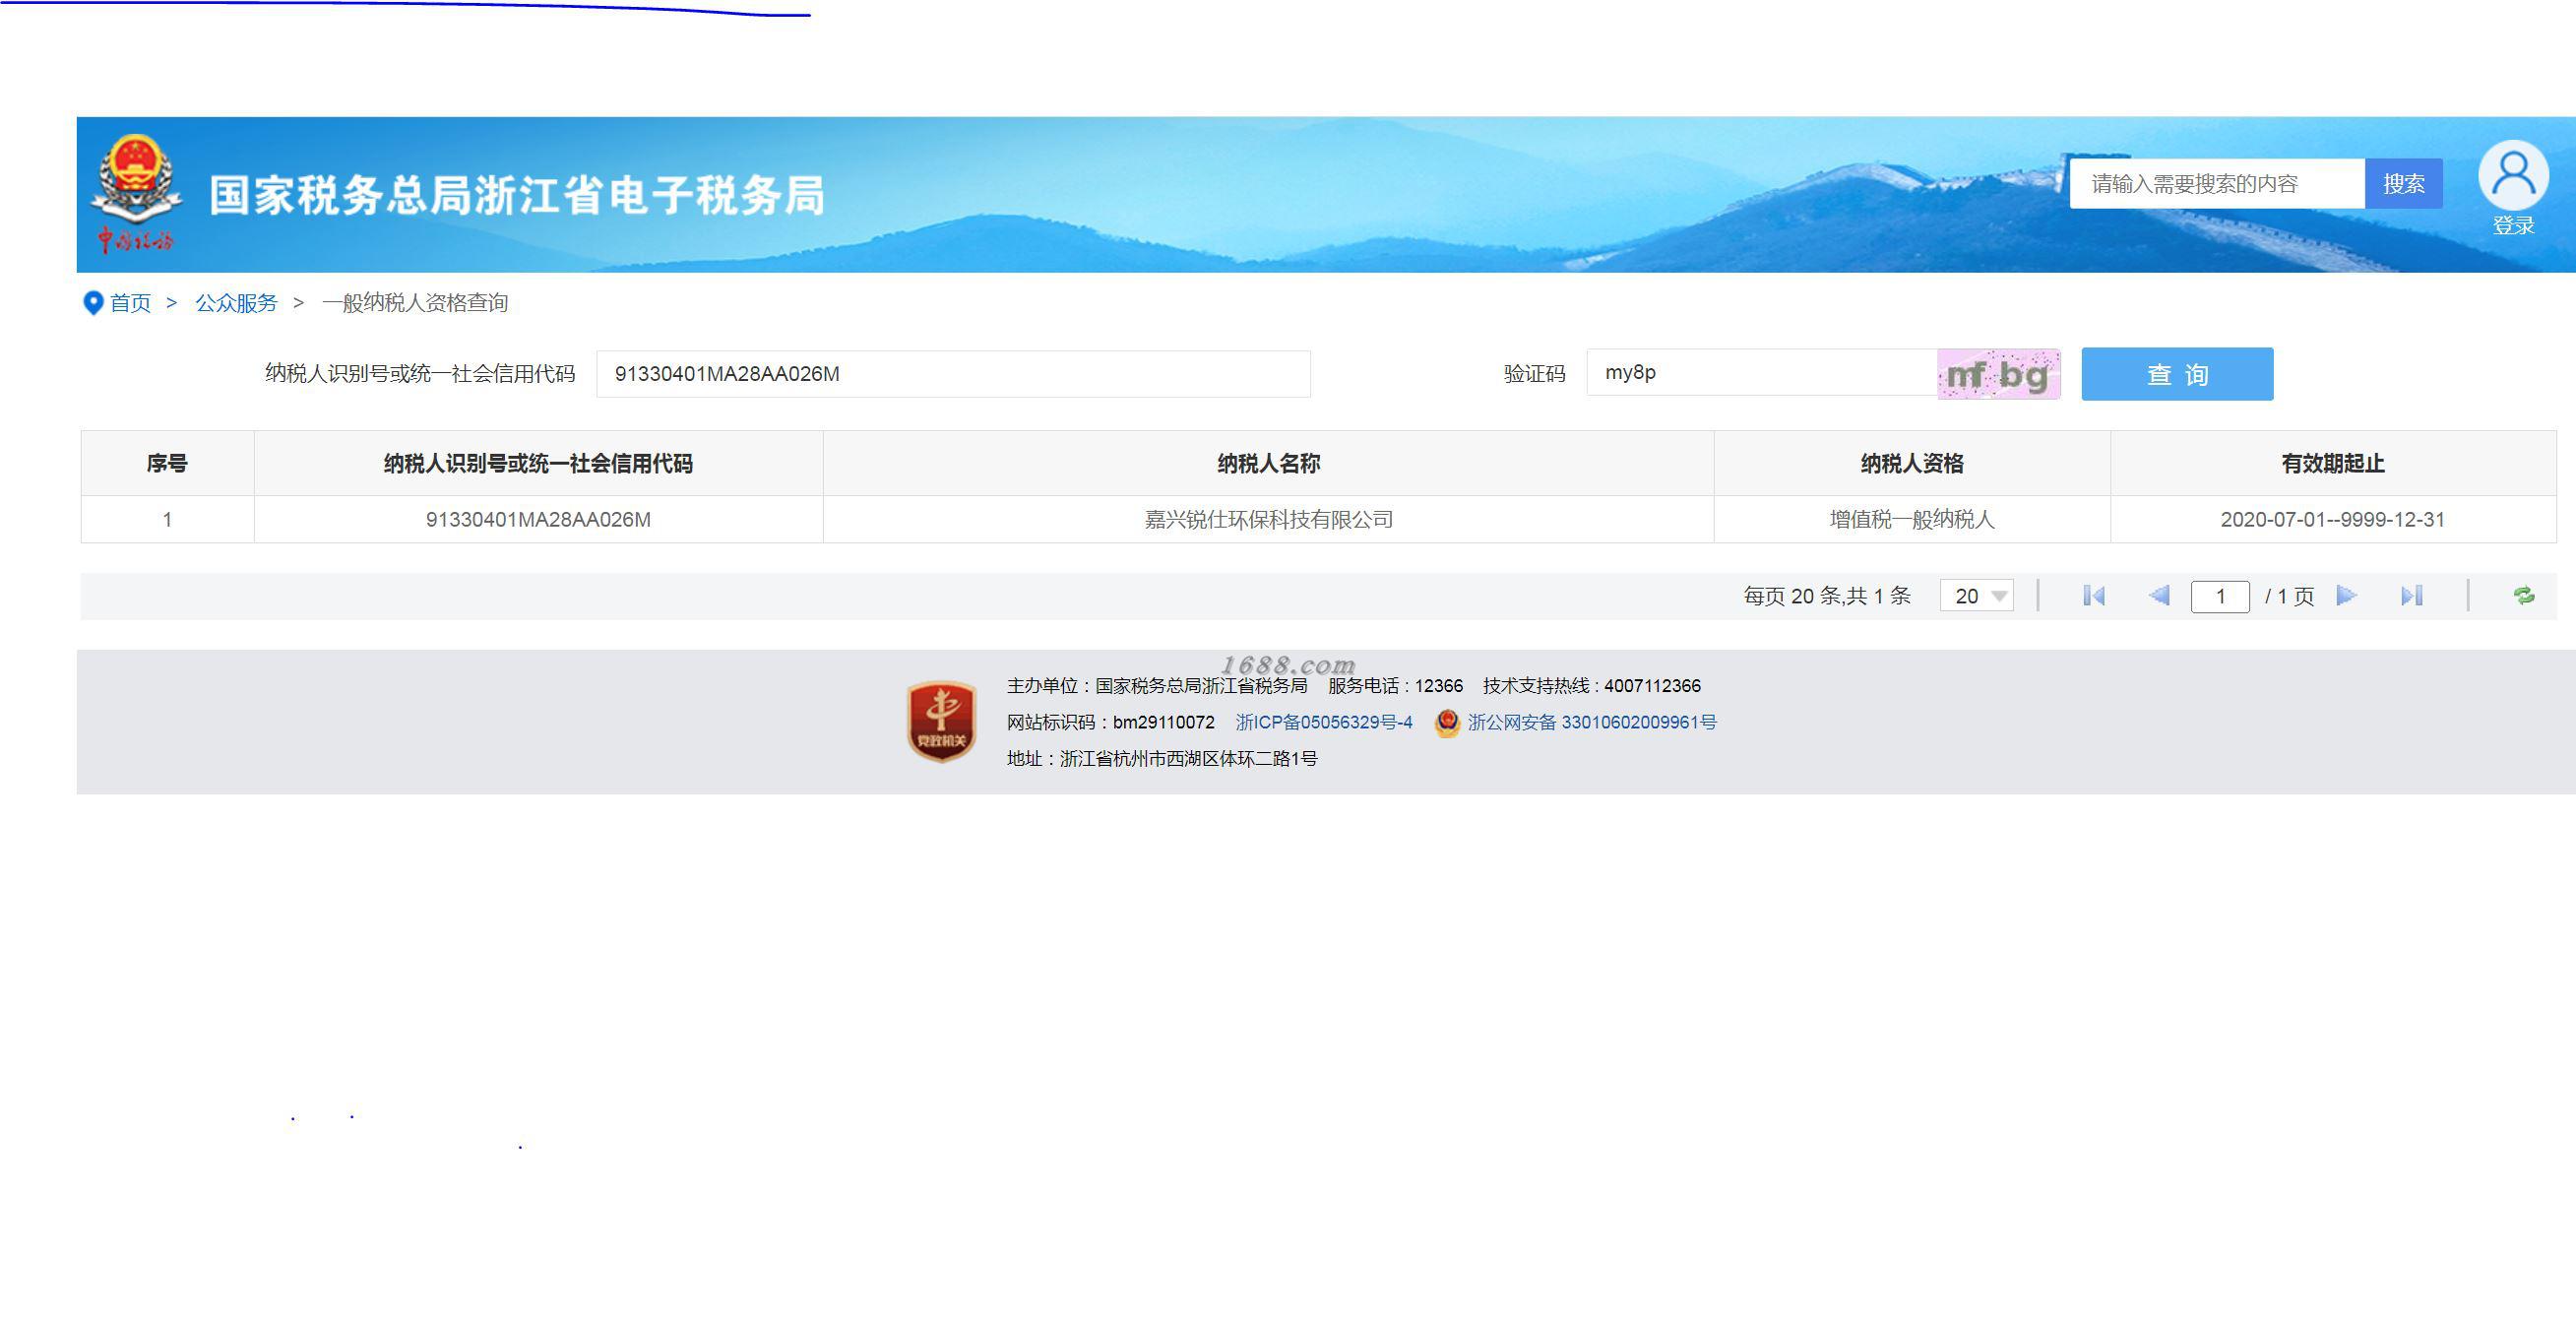This screenshot has height=1326, width=2576.
Task: Open 首页 breadcrumb link
Action: click(130, 303)
